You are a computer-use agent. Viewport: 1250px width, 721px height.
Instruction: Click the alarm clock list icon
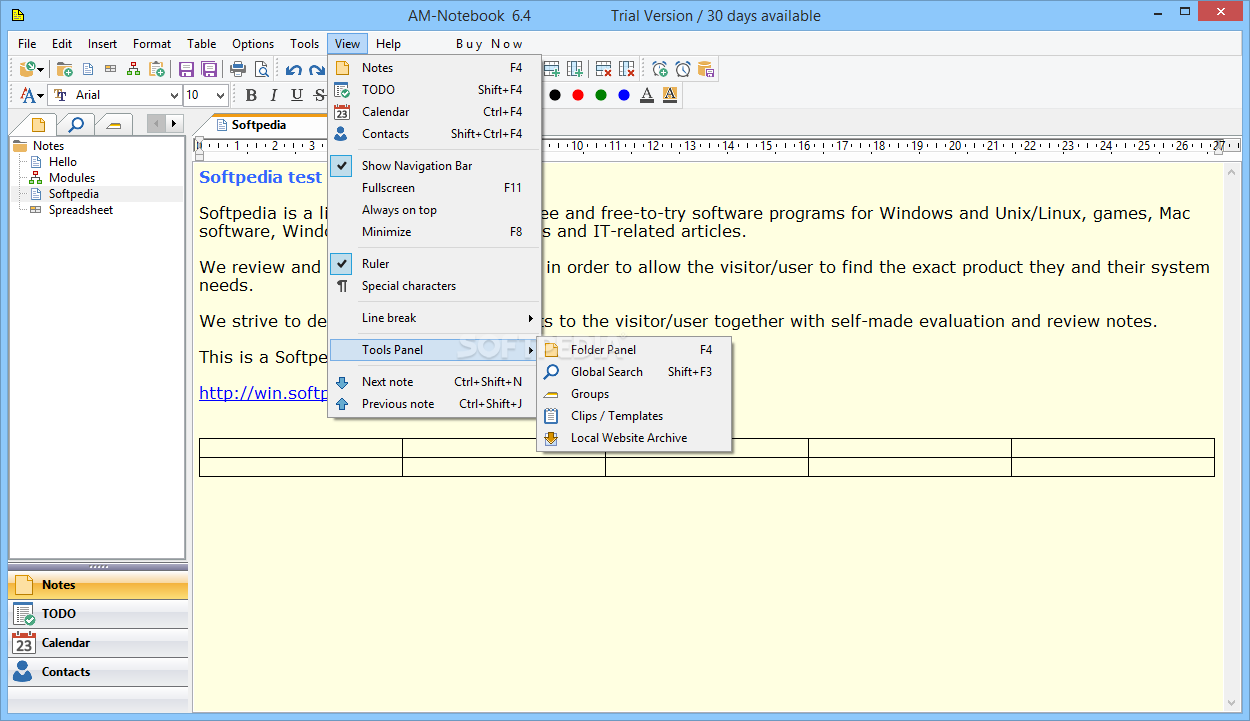point(683,69)
